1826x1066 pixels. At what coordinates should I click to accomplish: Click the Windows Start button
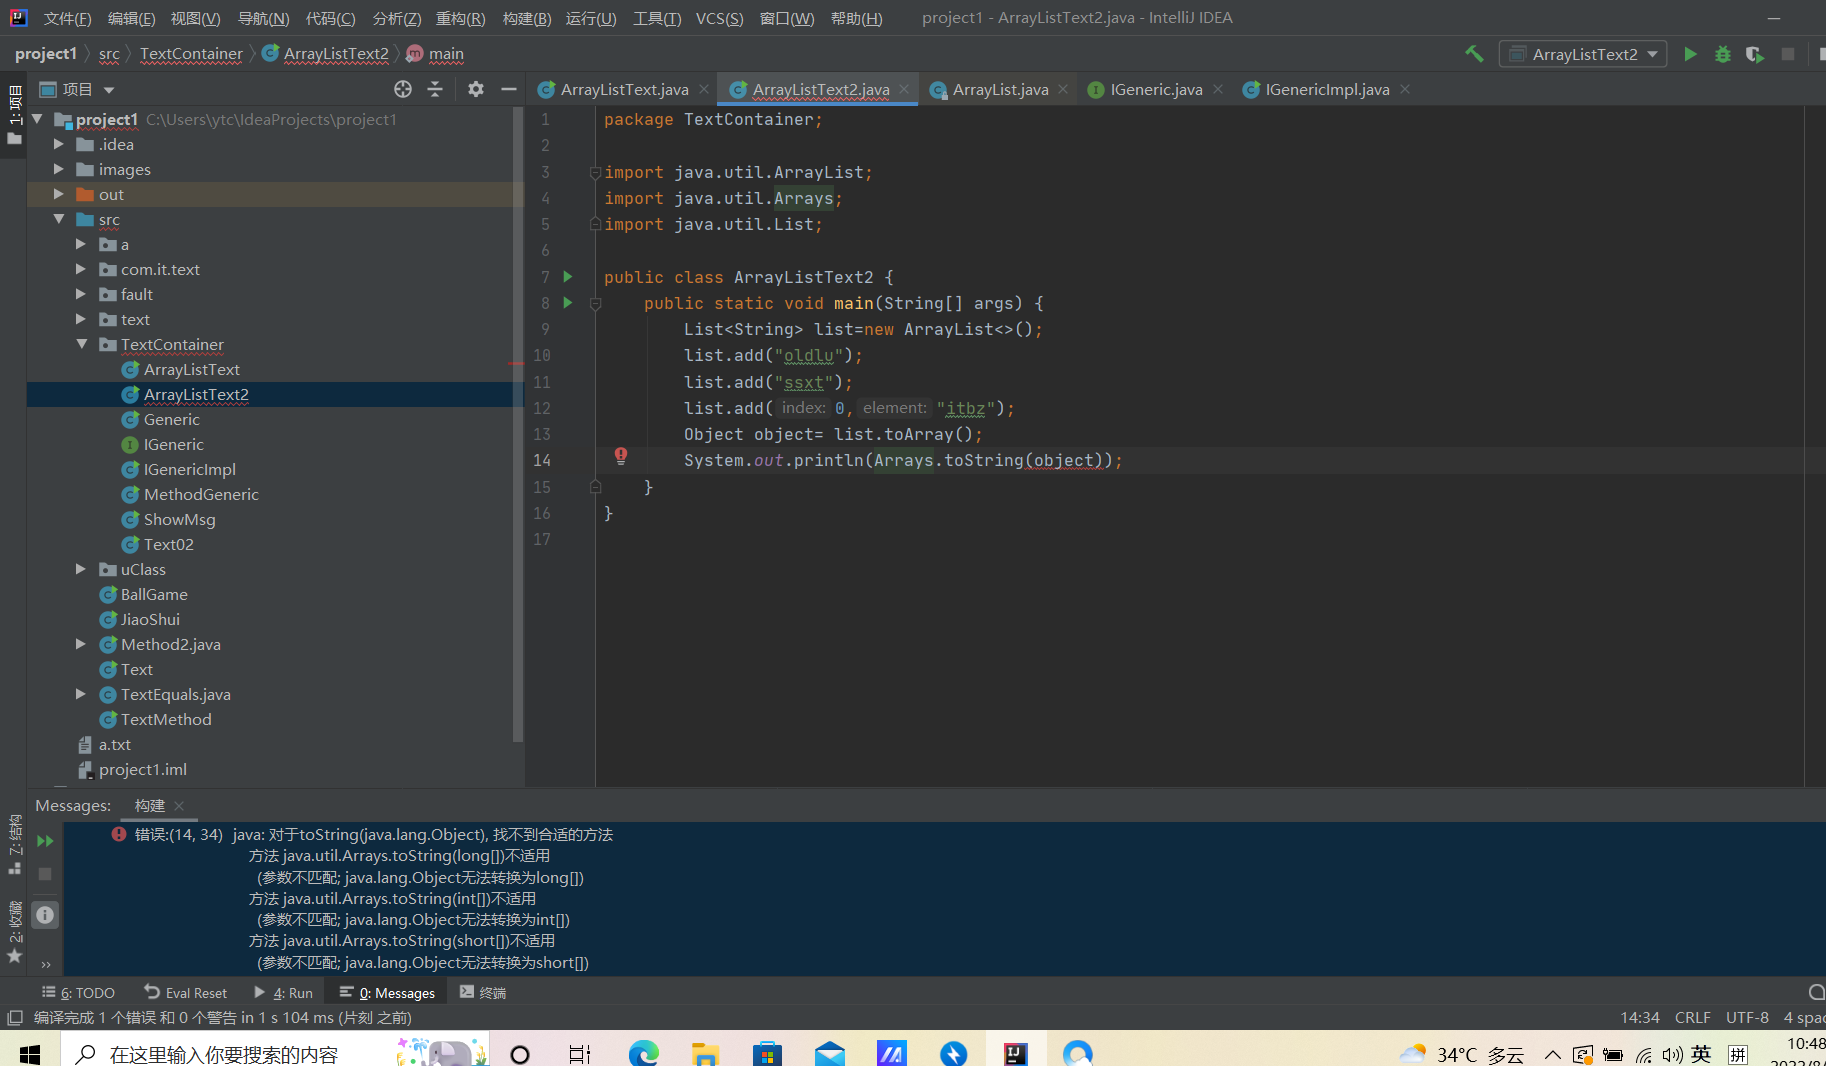[29, 1053]
